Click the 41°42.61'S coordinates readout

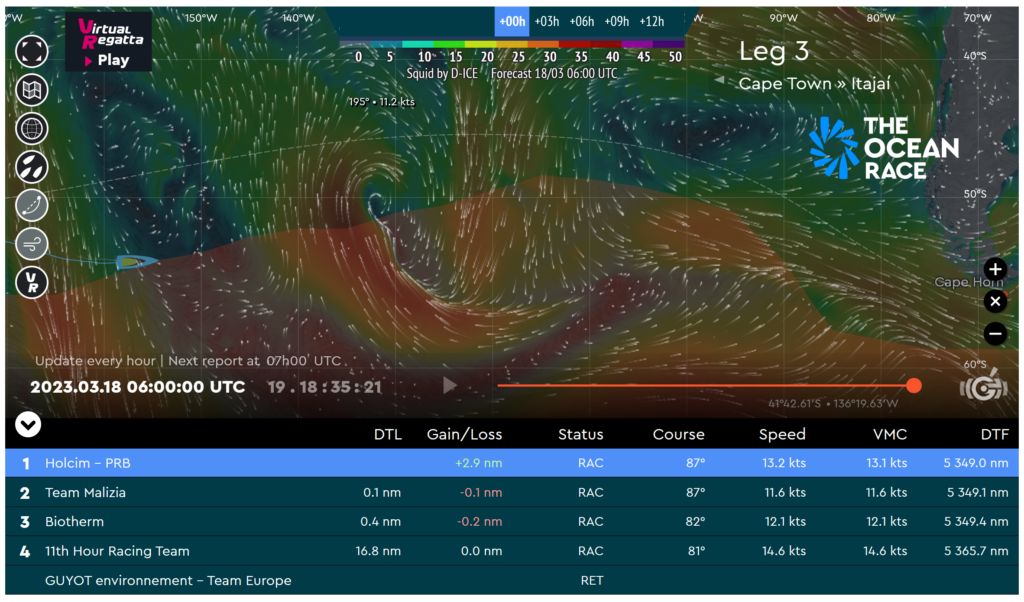pyautogui.click(x=833, y=404)
